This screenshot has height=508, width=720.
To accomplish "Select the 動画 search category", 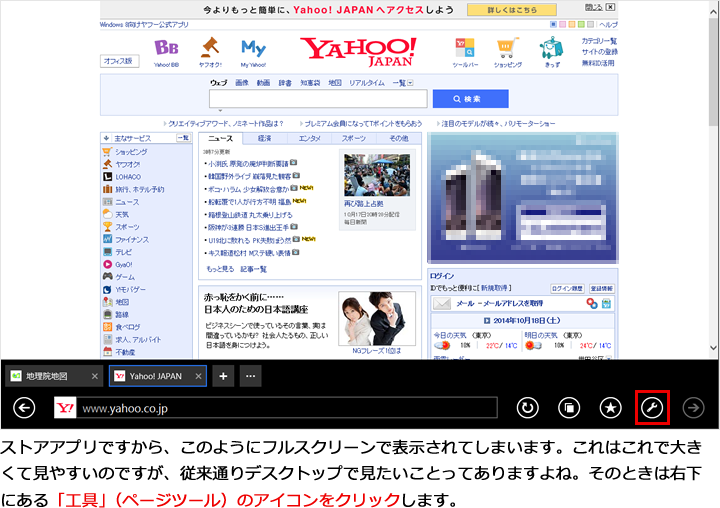I will click(x=264, y=83).
